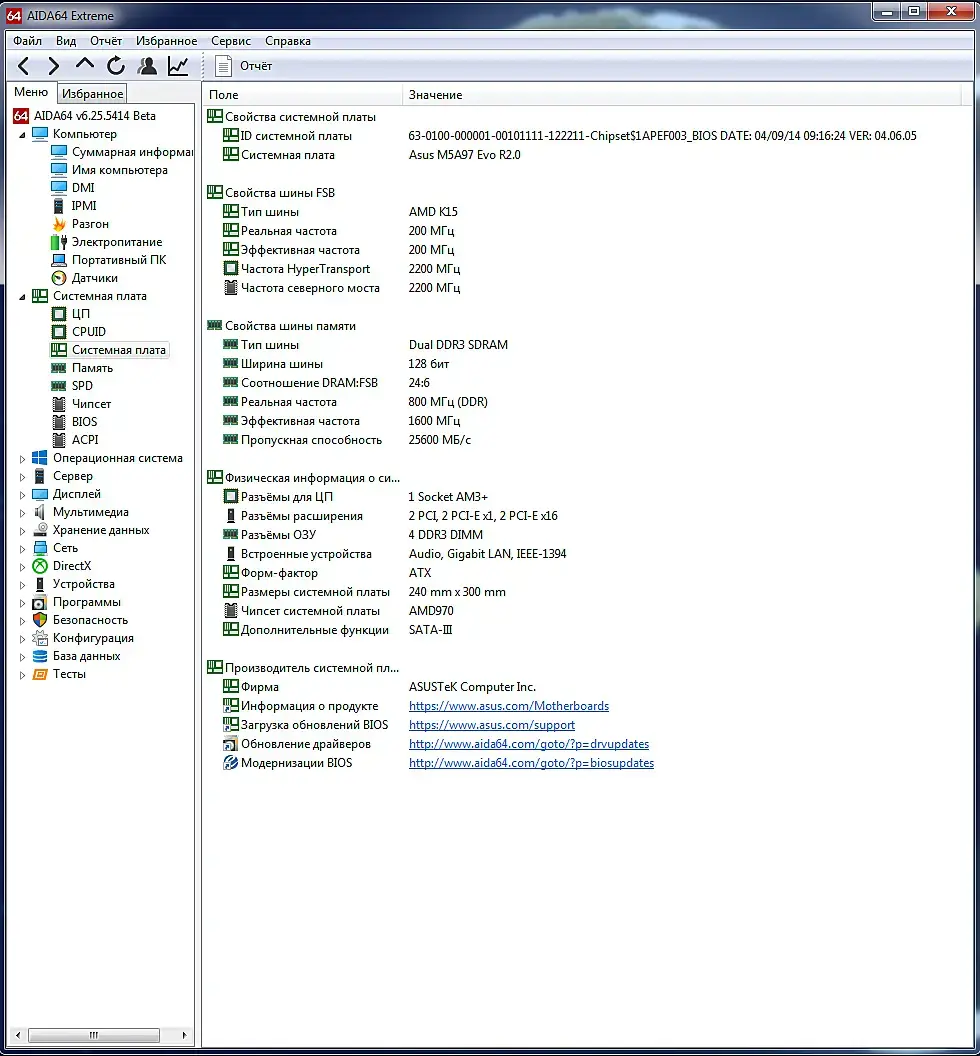
Task: Expand the Операционная система branch
Action: [22, 459]
